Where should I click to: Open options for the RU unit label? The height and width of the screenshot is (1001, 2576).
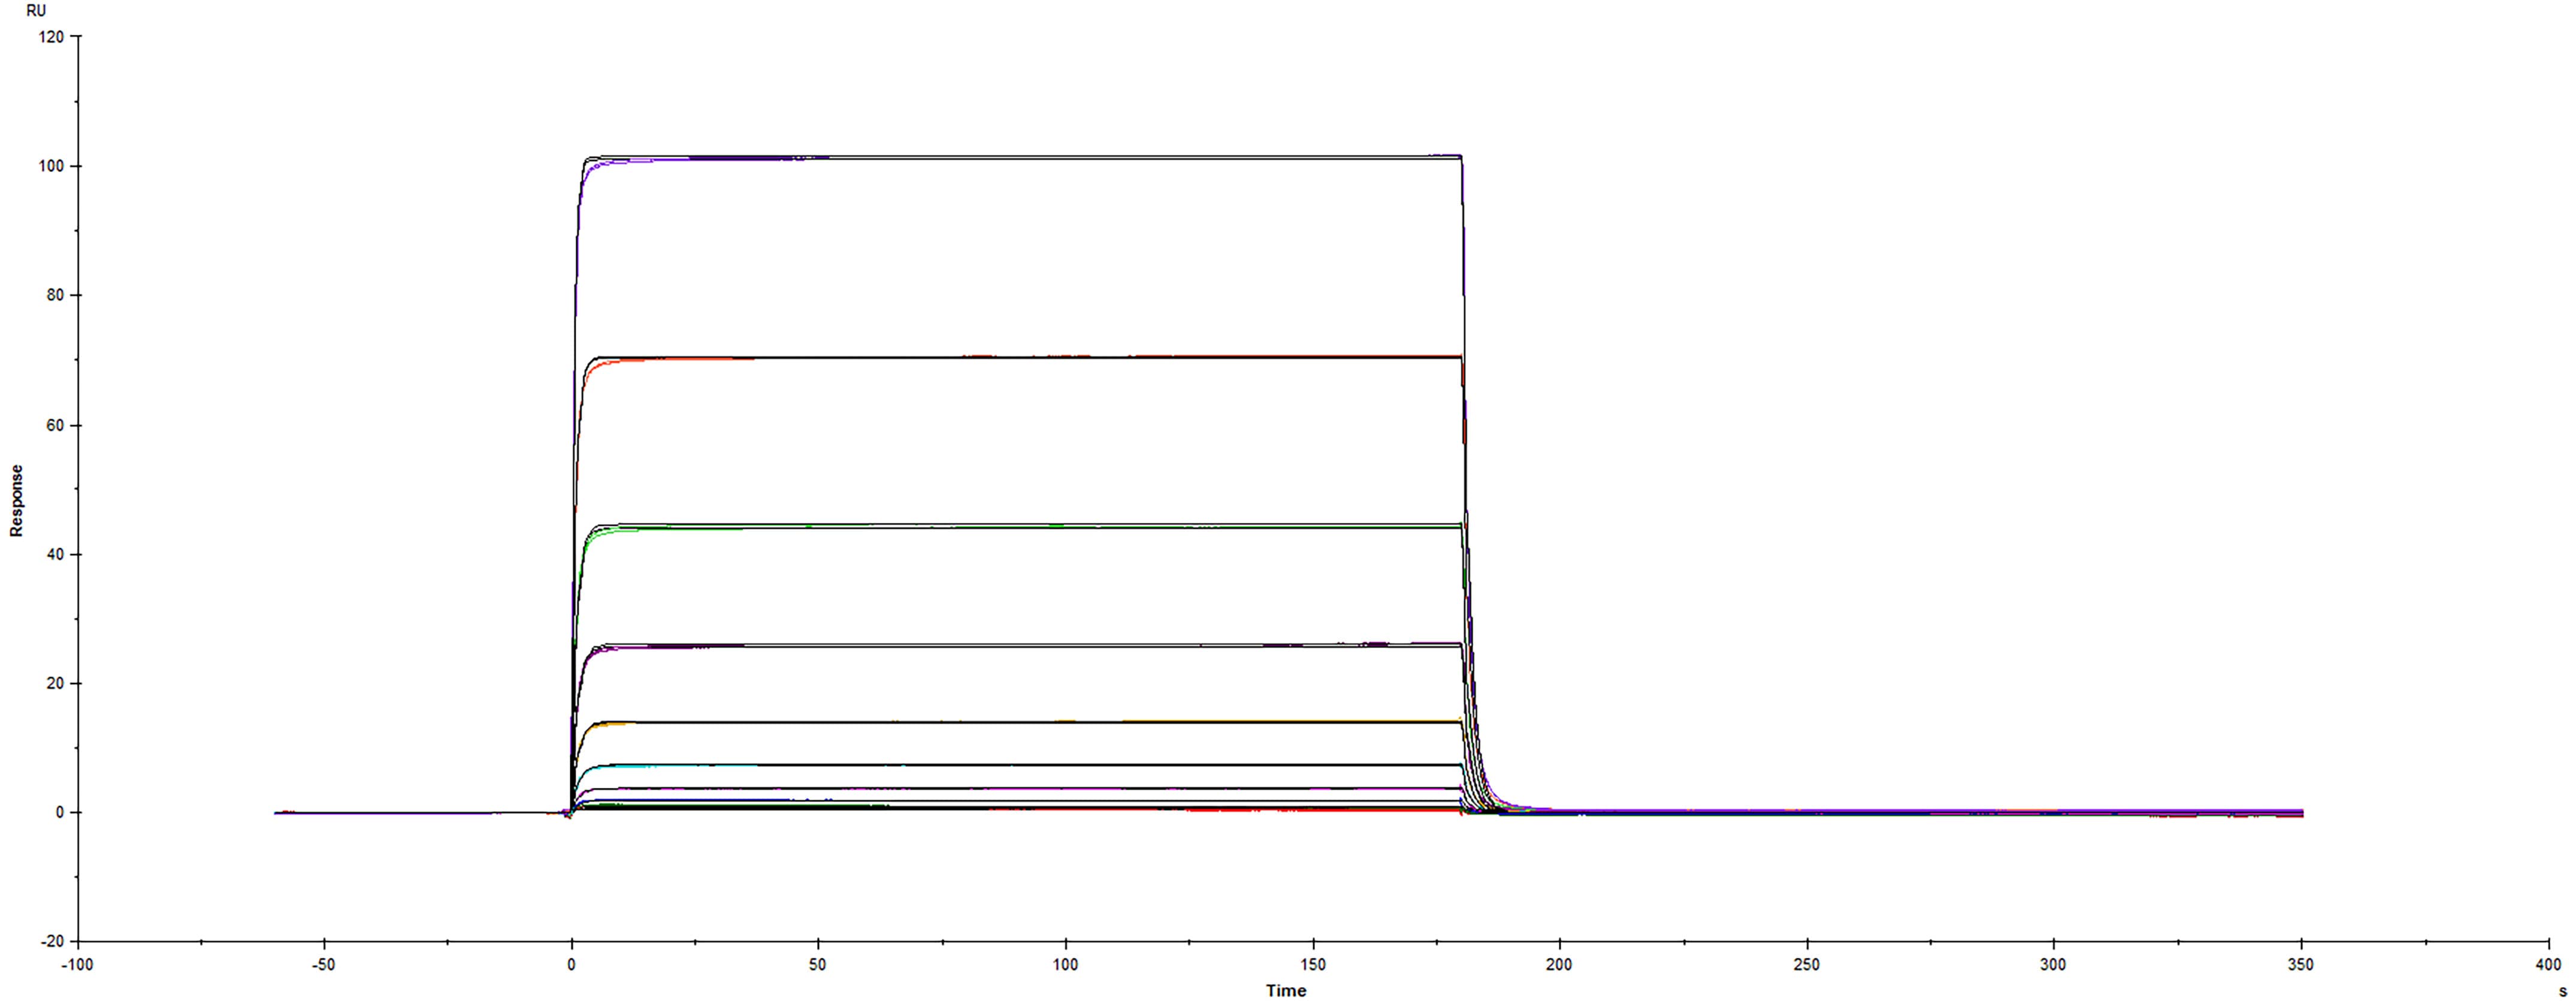(x=37, y=11)
